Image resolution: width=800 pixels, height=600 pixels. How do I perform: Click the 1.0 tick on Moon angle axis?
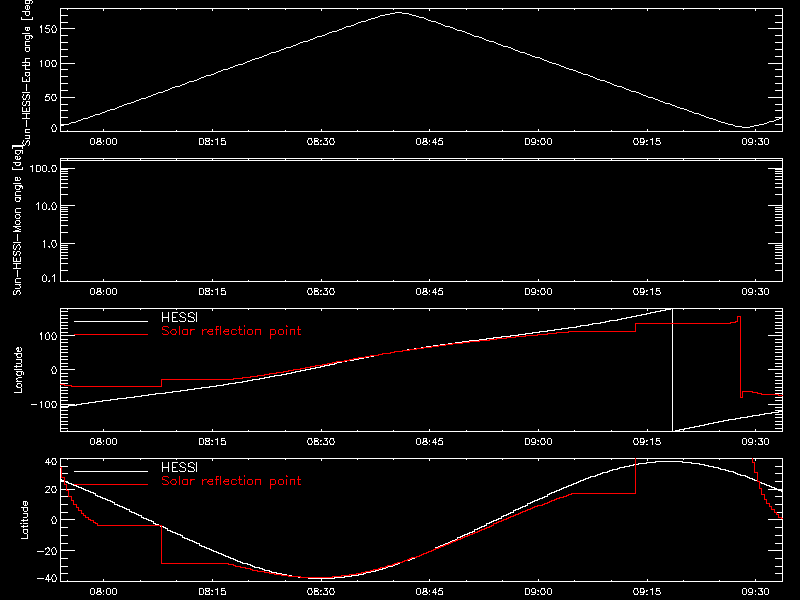[x=49, y=244]
